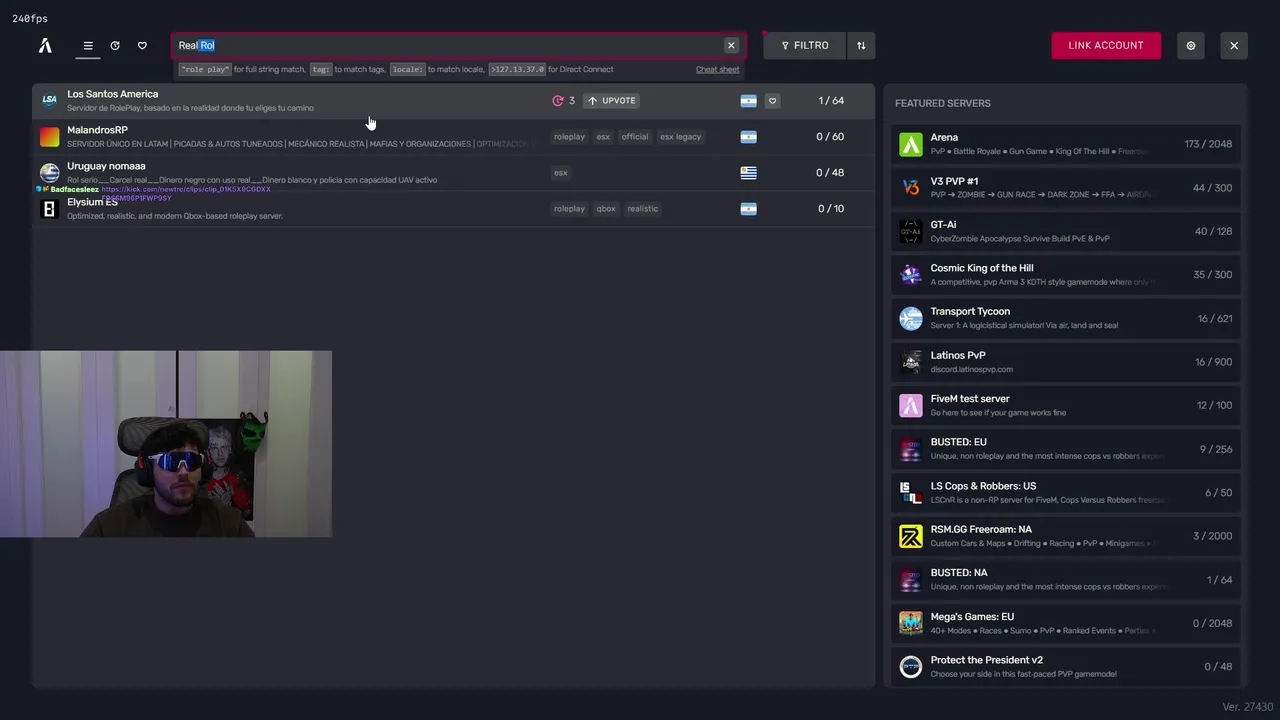
Task: Open FiveM test server entry
Action: pos(1065,405)
